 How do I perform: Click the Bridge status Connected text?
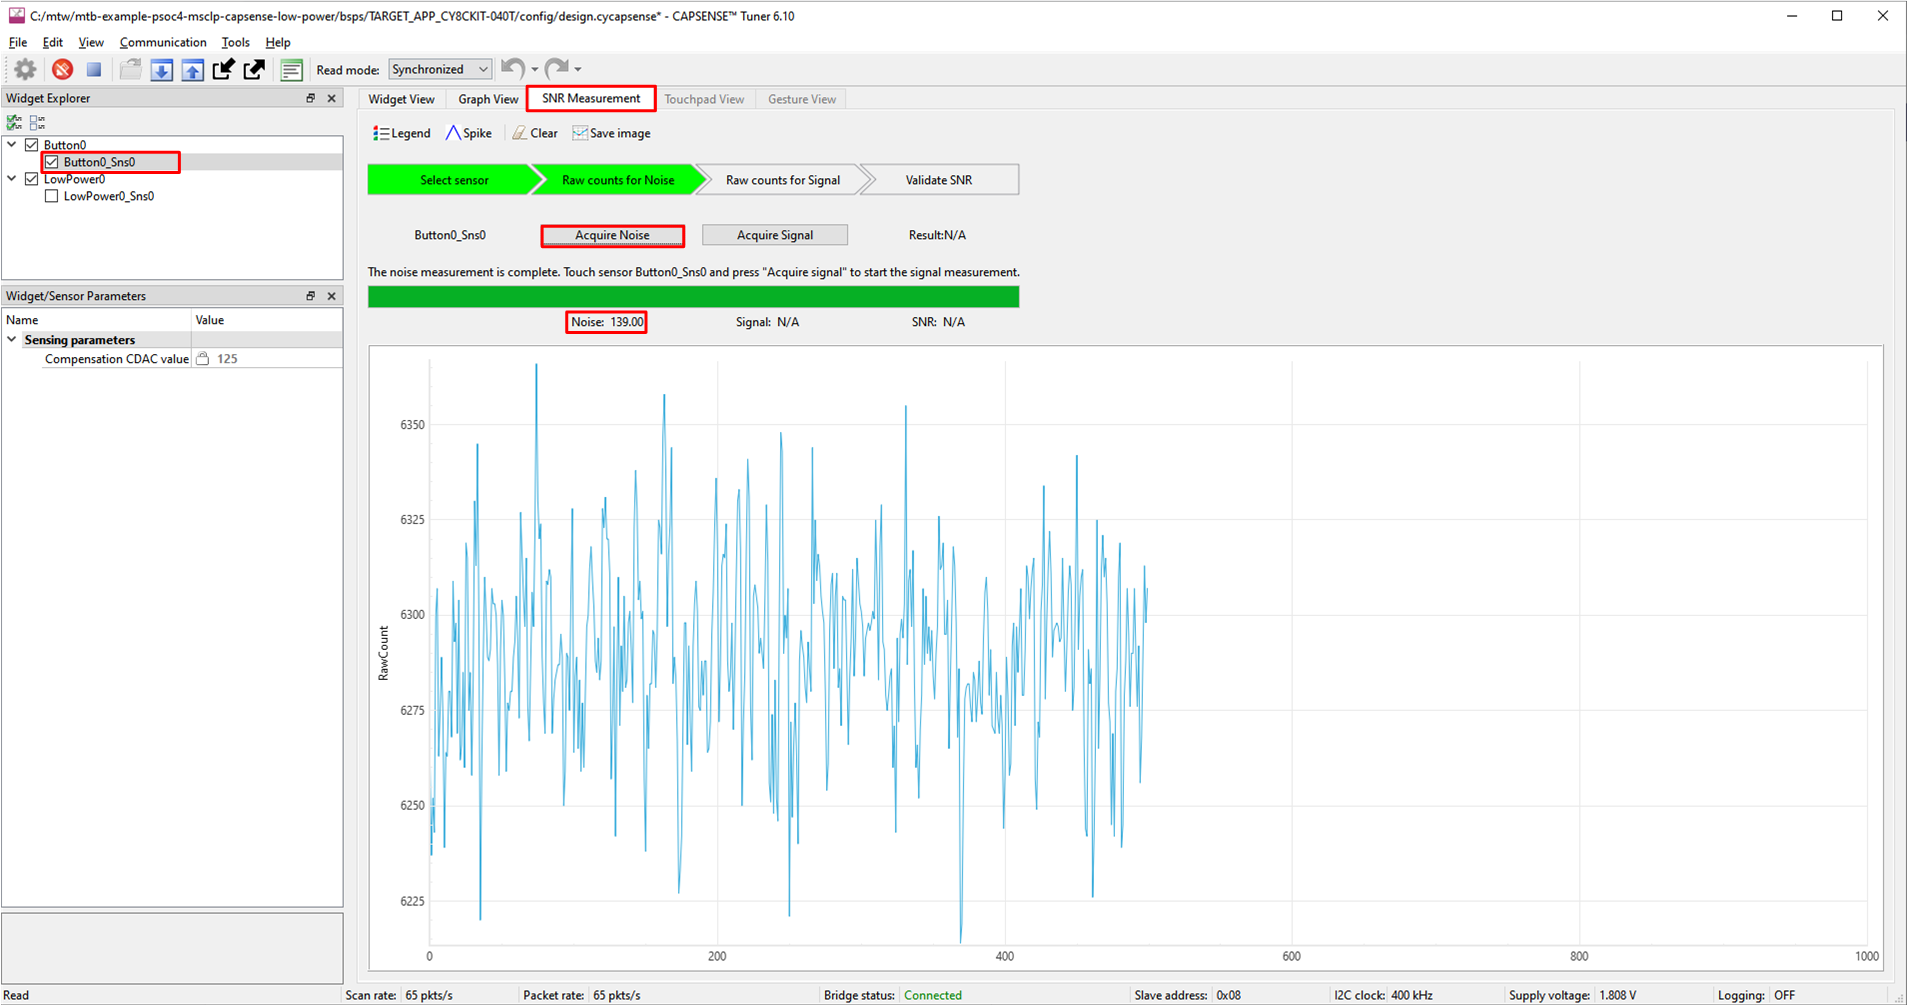(x=932, y=995)
